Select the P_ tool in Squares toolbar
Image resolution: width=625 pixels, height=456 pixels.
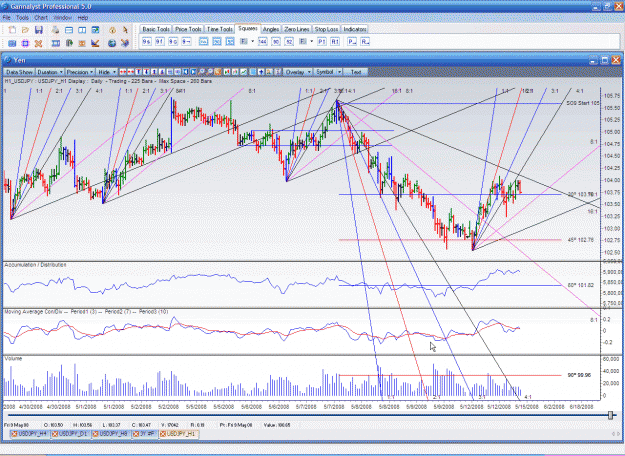point(352,41)
